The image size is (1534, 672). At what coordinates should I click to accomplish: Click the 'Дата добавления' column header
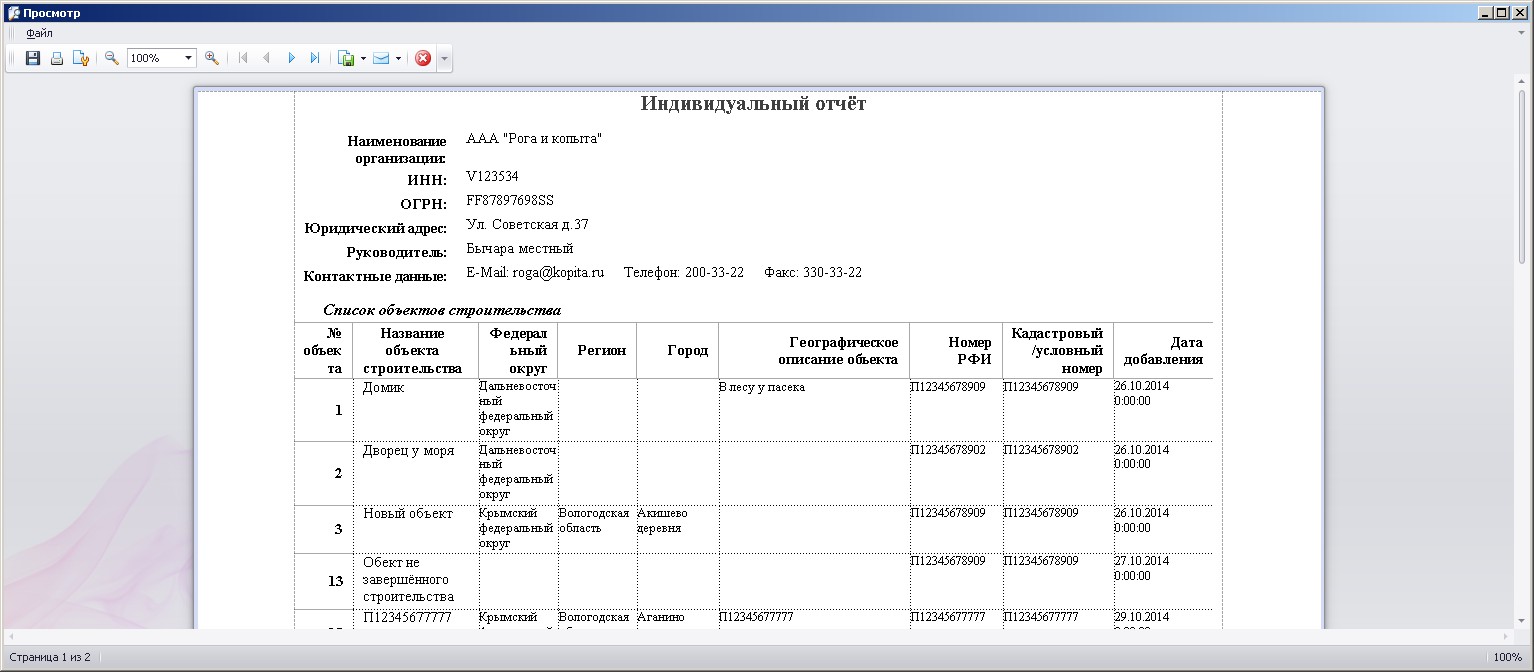(1163, 350)
